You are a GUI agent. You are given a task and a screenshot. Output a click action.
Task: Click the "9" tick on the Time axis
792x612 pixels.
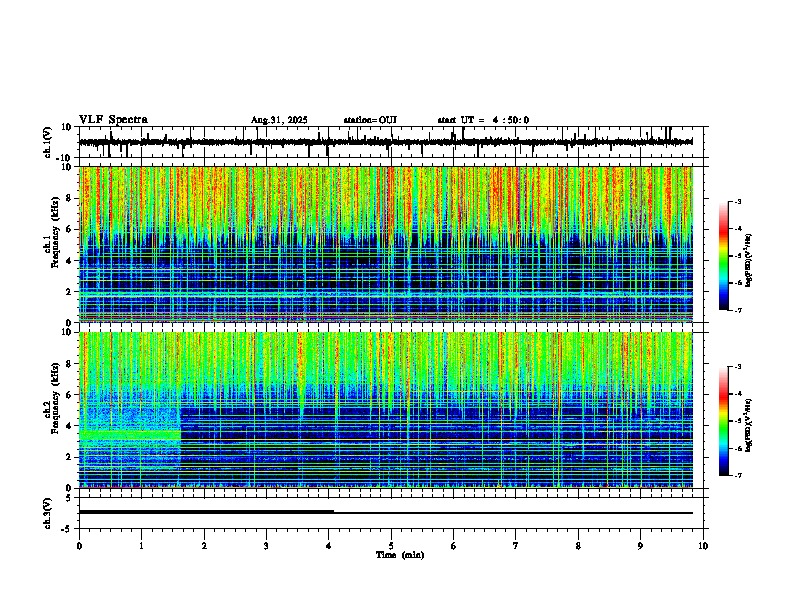(x=640, y=546)
